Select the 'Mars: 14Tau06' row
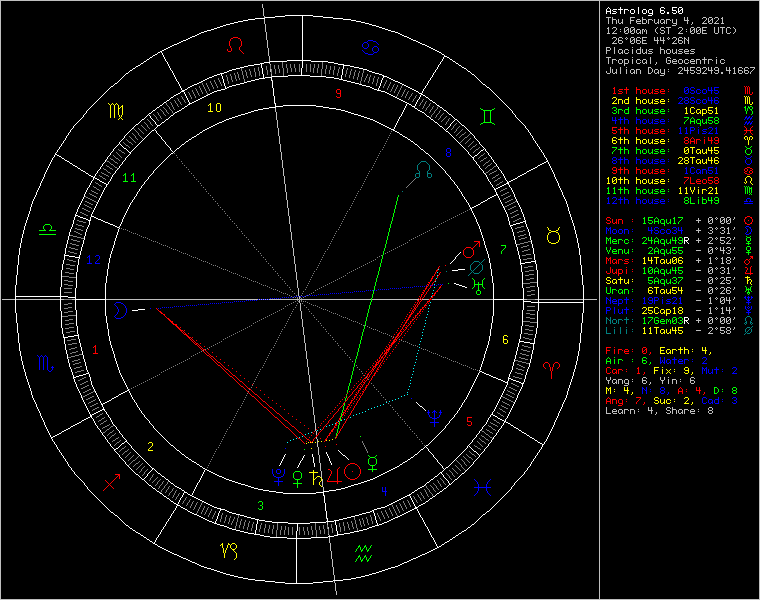The width and height of the screenshot is (760, 600). 680,261
